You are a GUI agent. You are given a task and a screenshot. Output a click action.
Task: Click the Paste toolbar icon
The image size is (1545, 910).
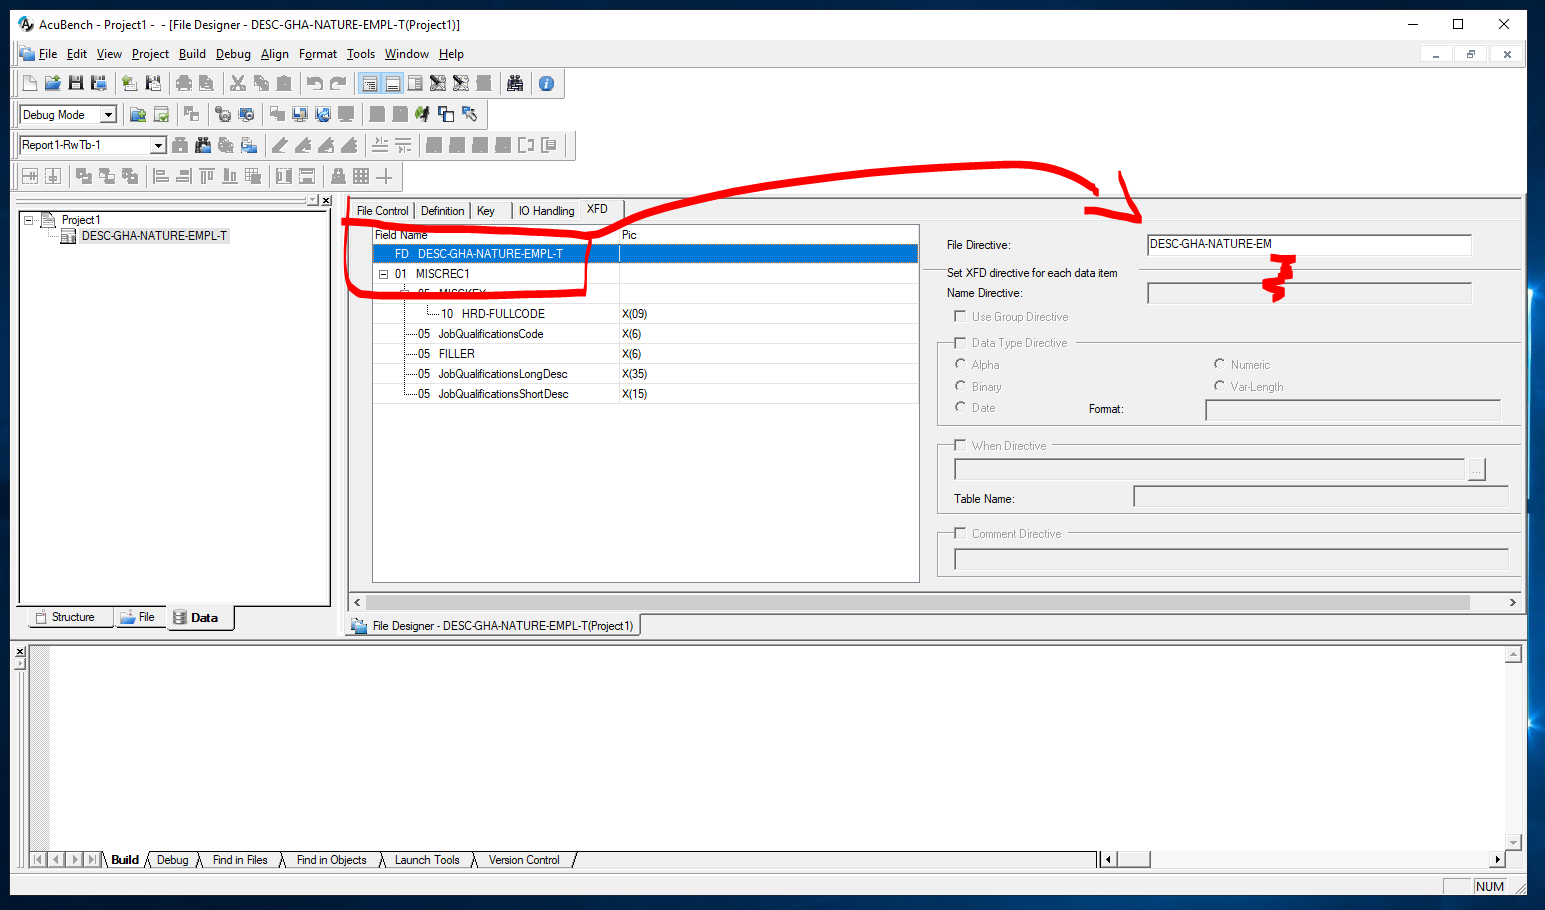pos(284,83)
